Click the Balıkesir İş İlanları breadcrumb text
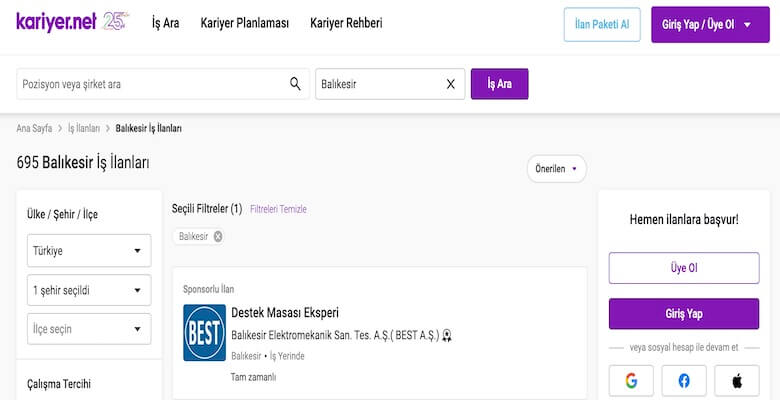This screenshot has height=400, width=780. click(148, 128)
